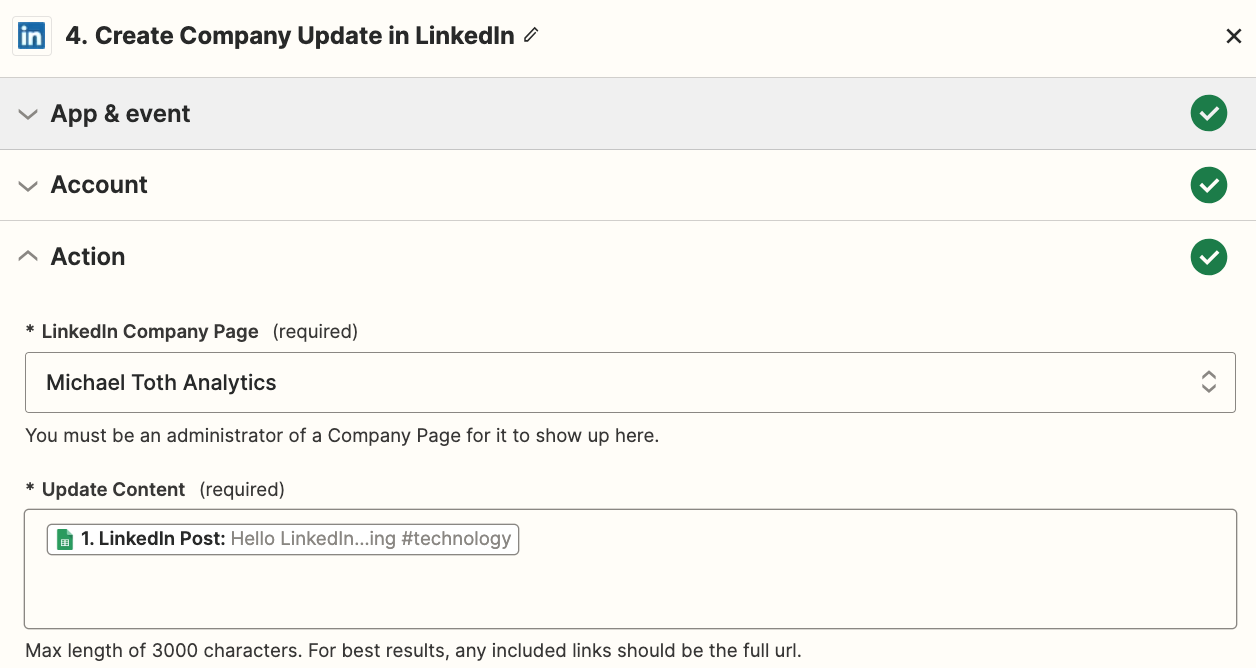Expand the App & event chevron
Screen dimensions: 1256x668
(x=29, y=114)
